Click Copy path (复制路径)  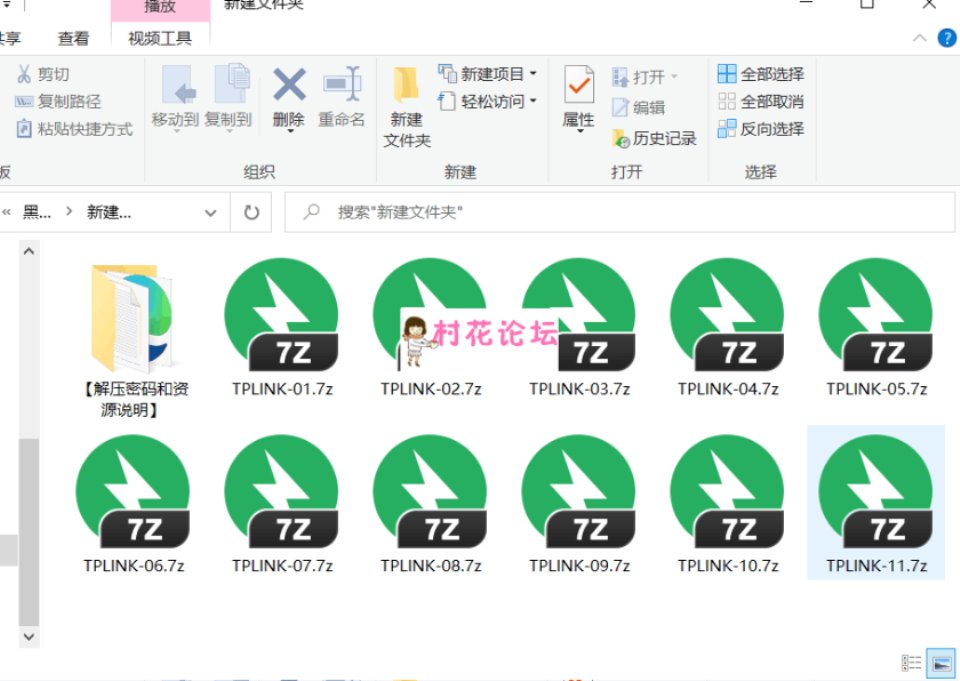58,102
